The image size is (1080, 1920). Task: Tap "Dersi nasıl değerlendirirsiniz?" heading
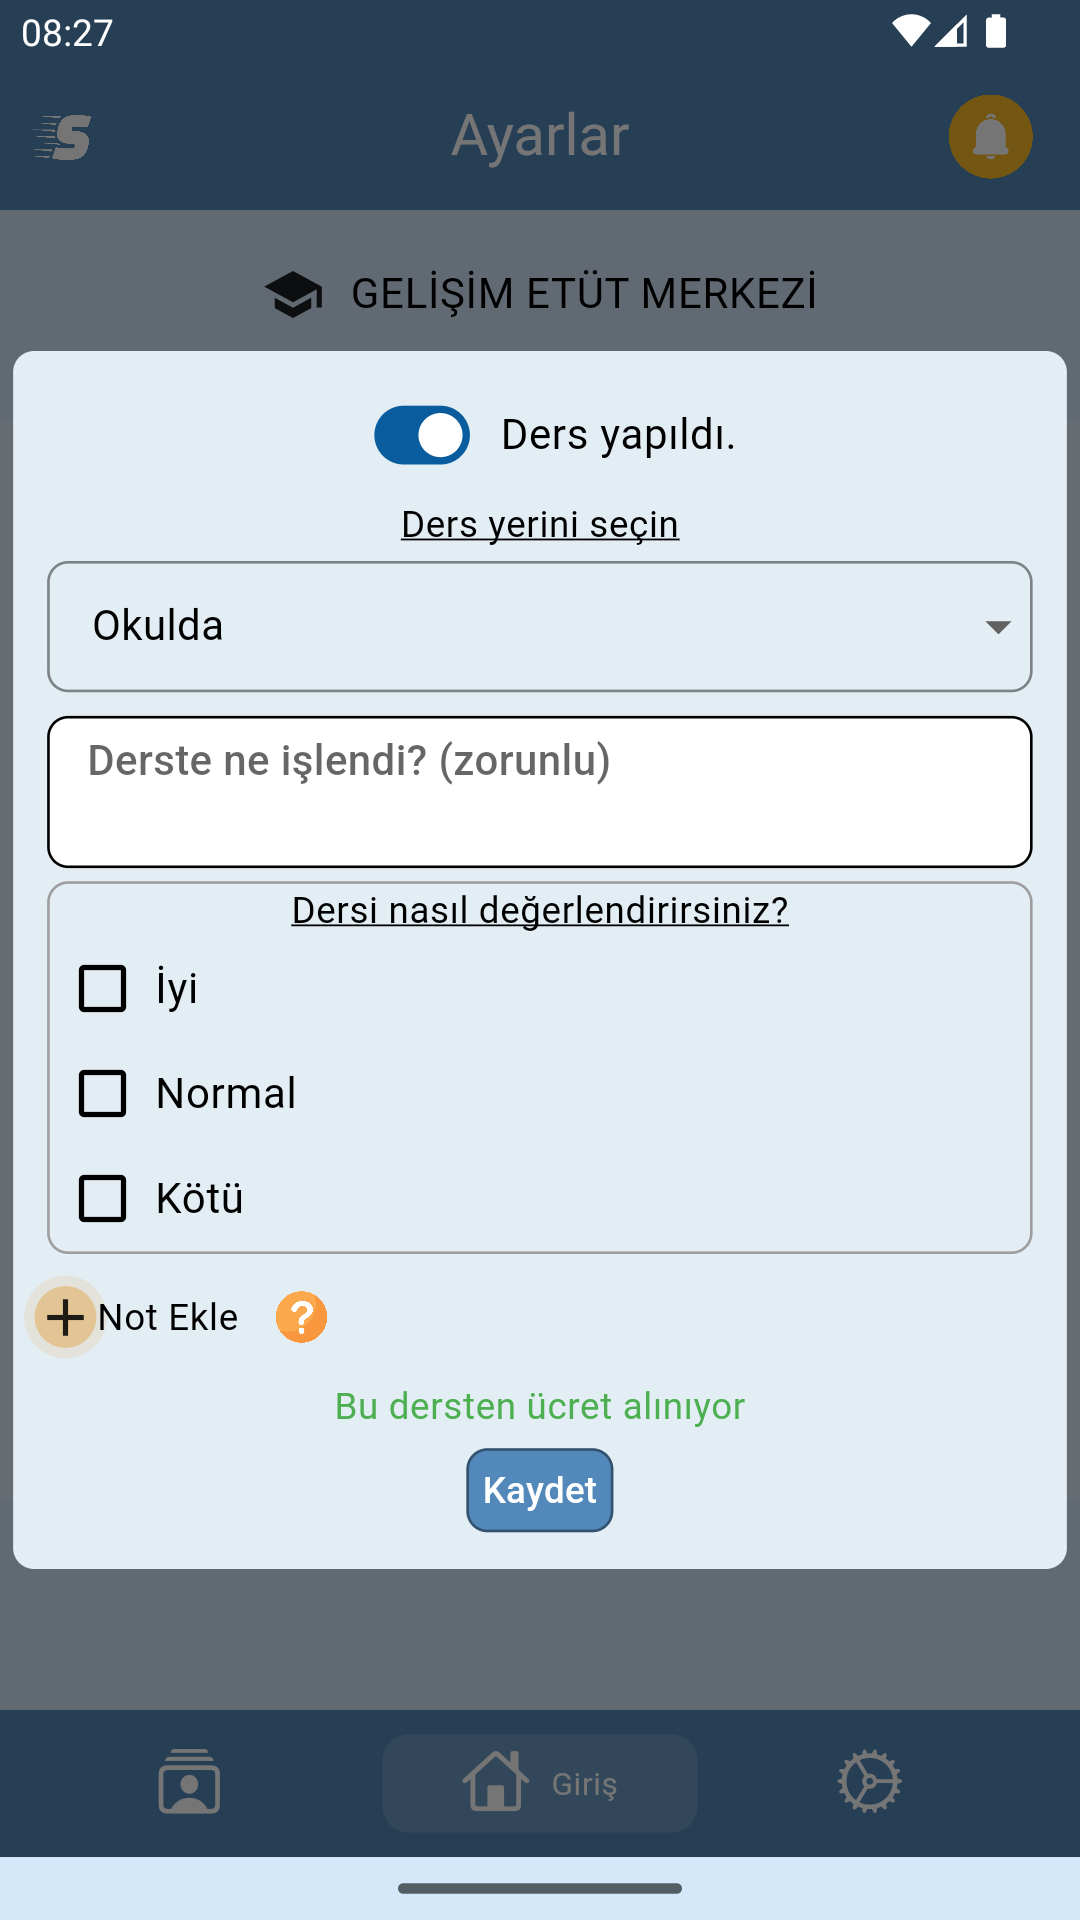(540, 910)
